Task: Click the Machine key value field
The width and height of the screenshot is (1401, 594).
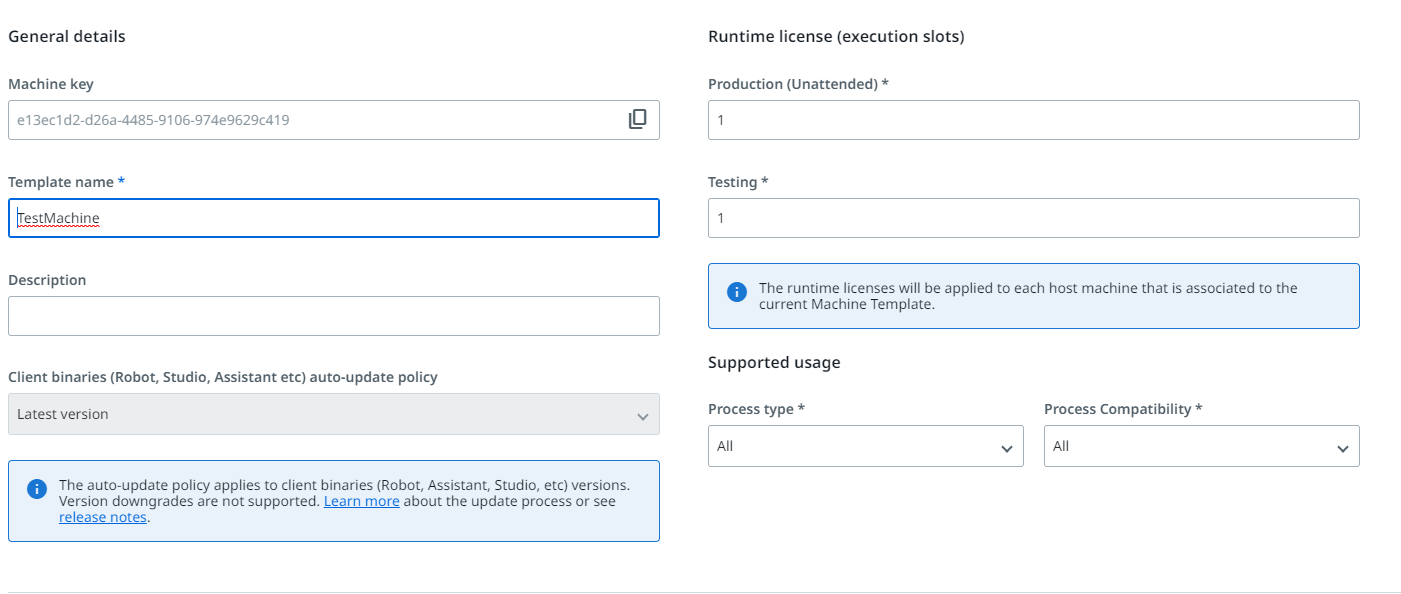Action: coord(310,120)
